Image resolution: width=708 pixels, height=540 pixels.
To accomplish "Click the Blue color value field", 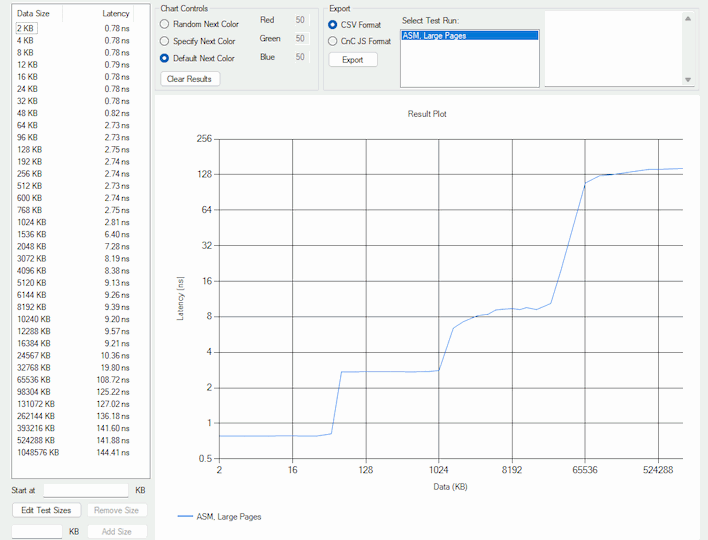I will 299,57.
